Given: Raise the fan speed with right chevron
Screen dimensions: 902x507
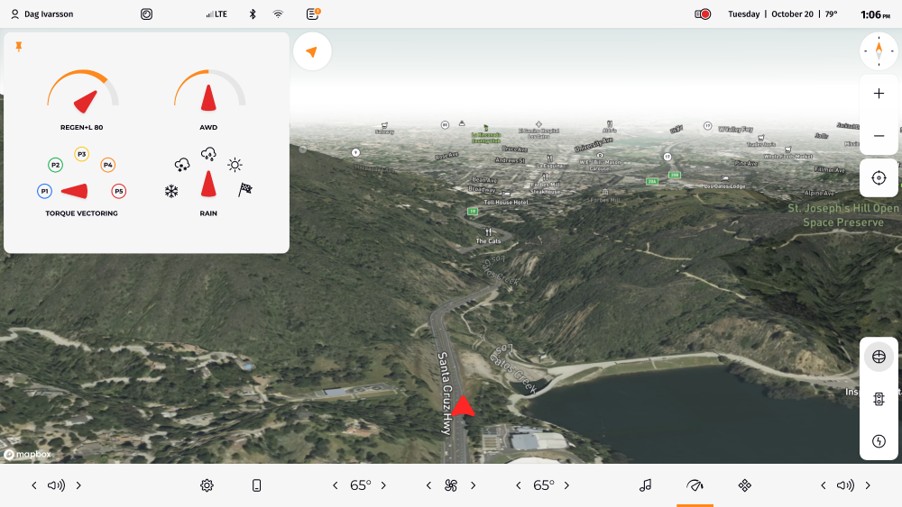Looking at the screenshot, I should pos(473,486).
